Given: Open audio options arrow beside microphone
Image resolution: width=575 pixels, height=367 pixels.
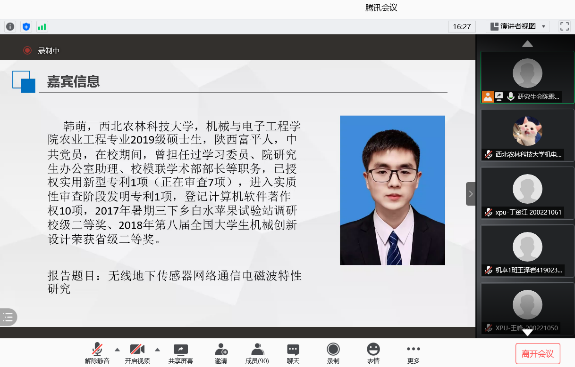Looking at the screenshot, I should [117, 350].
